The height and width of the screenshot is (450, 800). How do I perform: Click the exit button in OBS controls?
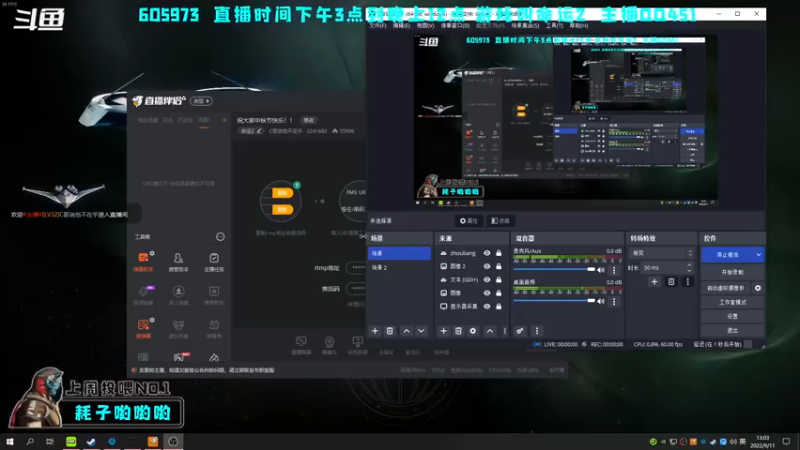(732, 330)
